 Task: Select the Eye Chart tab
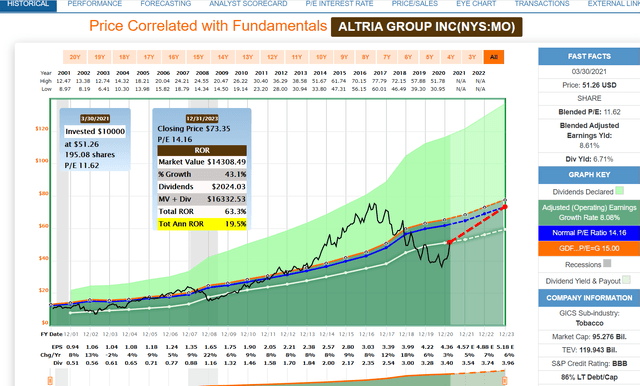pyautogui.click(x=476, y=4)
